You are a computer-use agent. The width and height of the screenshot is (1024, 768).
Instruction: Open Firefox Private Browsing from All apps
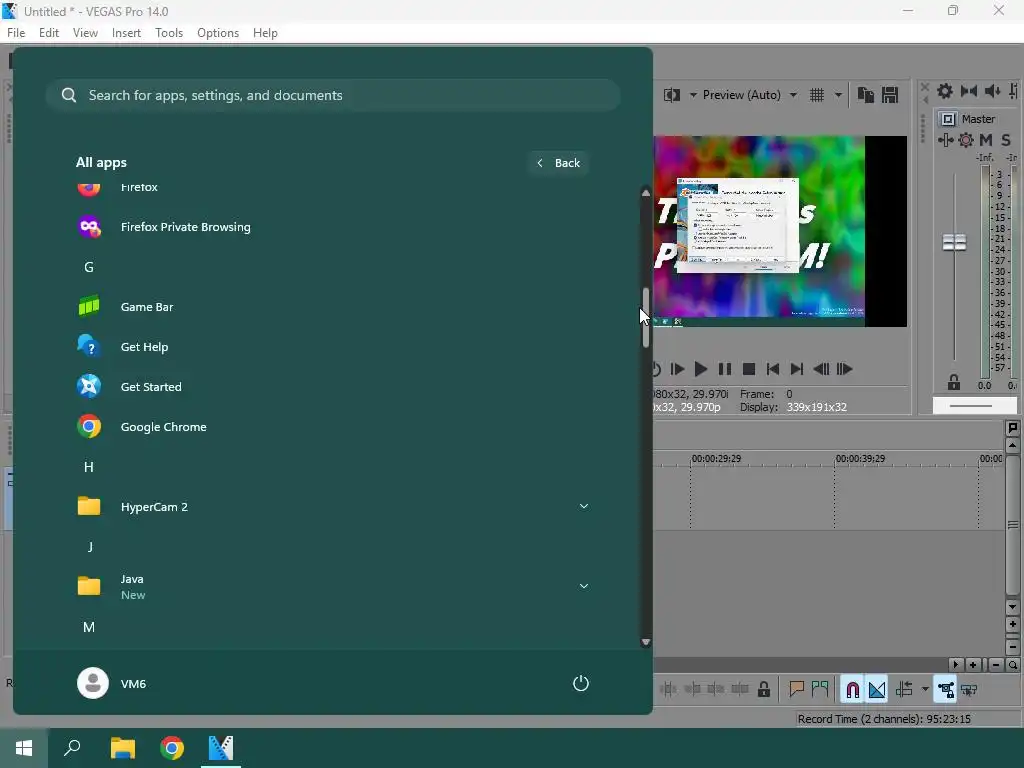(333, 227)
